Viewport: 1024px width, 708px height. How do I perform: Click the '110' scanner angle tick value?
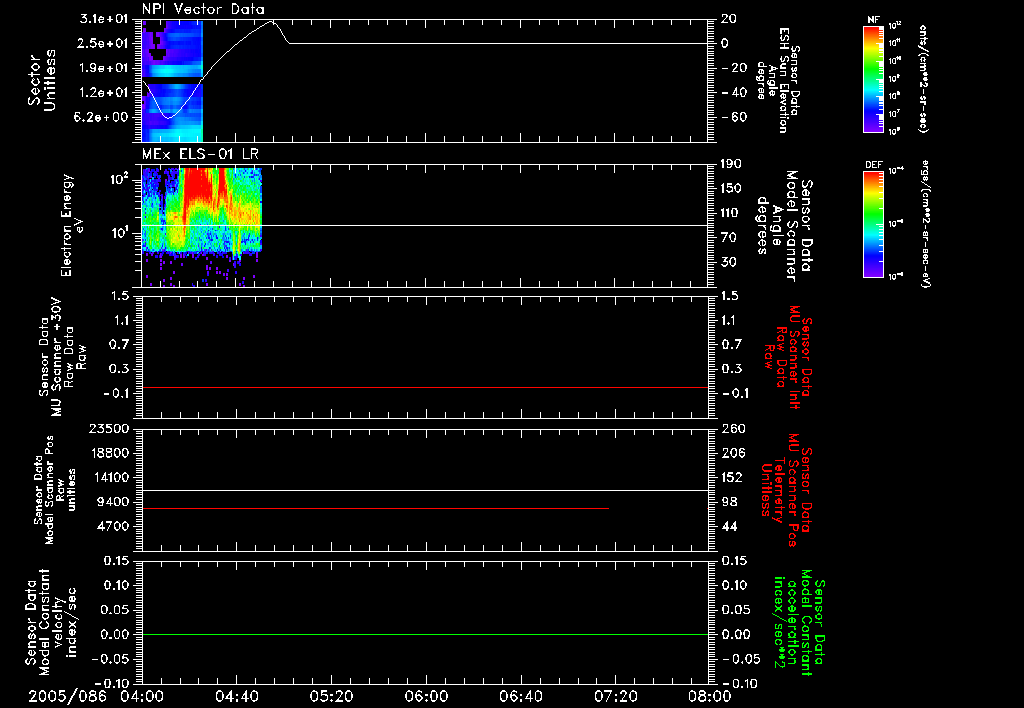(x=731, y=213)
